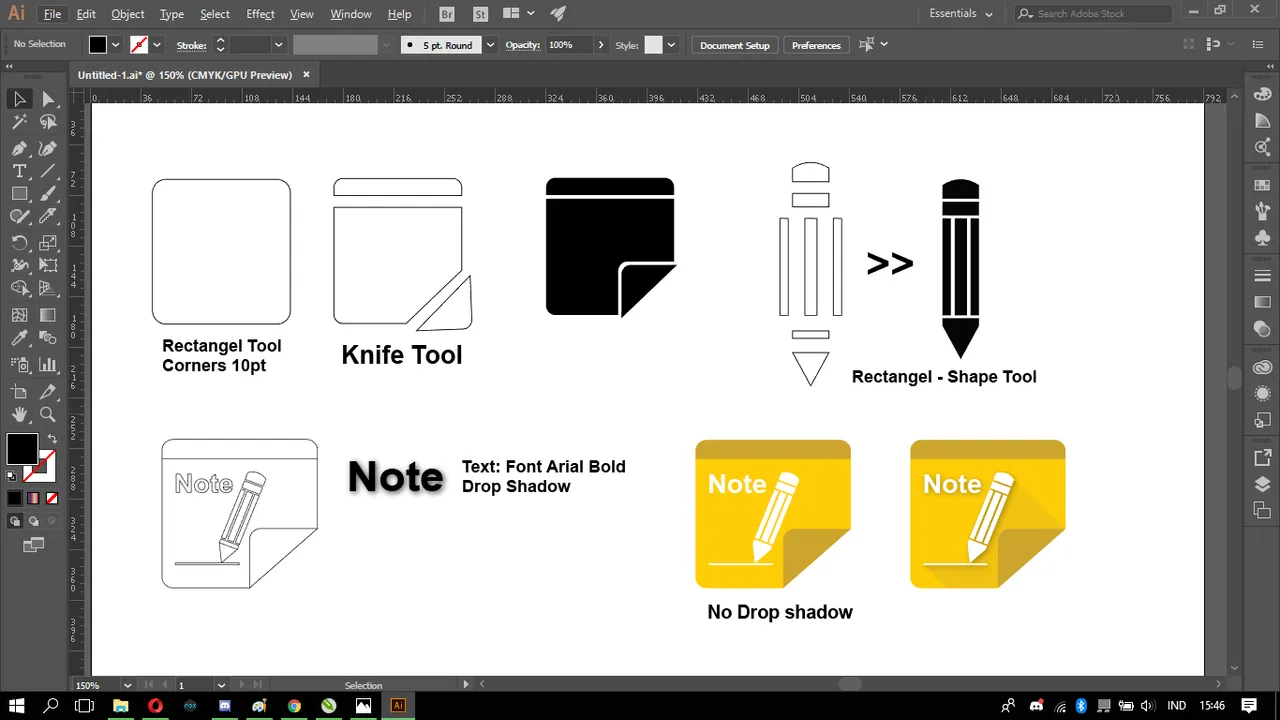The width and height of the screenshot is (1280, 720).
Task: Select the Curvature tool
Action: click(x=48, y=148)
